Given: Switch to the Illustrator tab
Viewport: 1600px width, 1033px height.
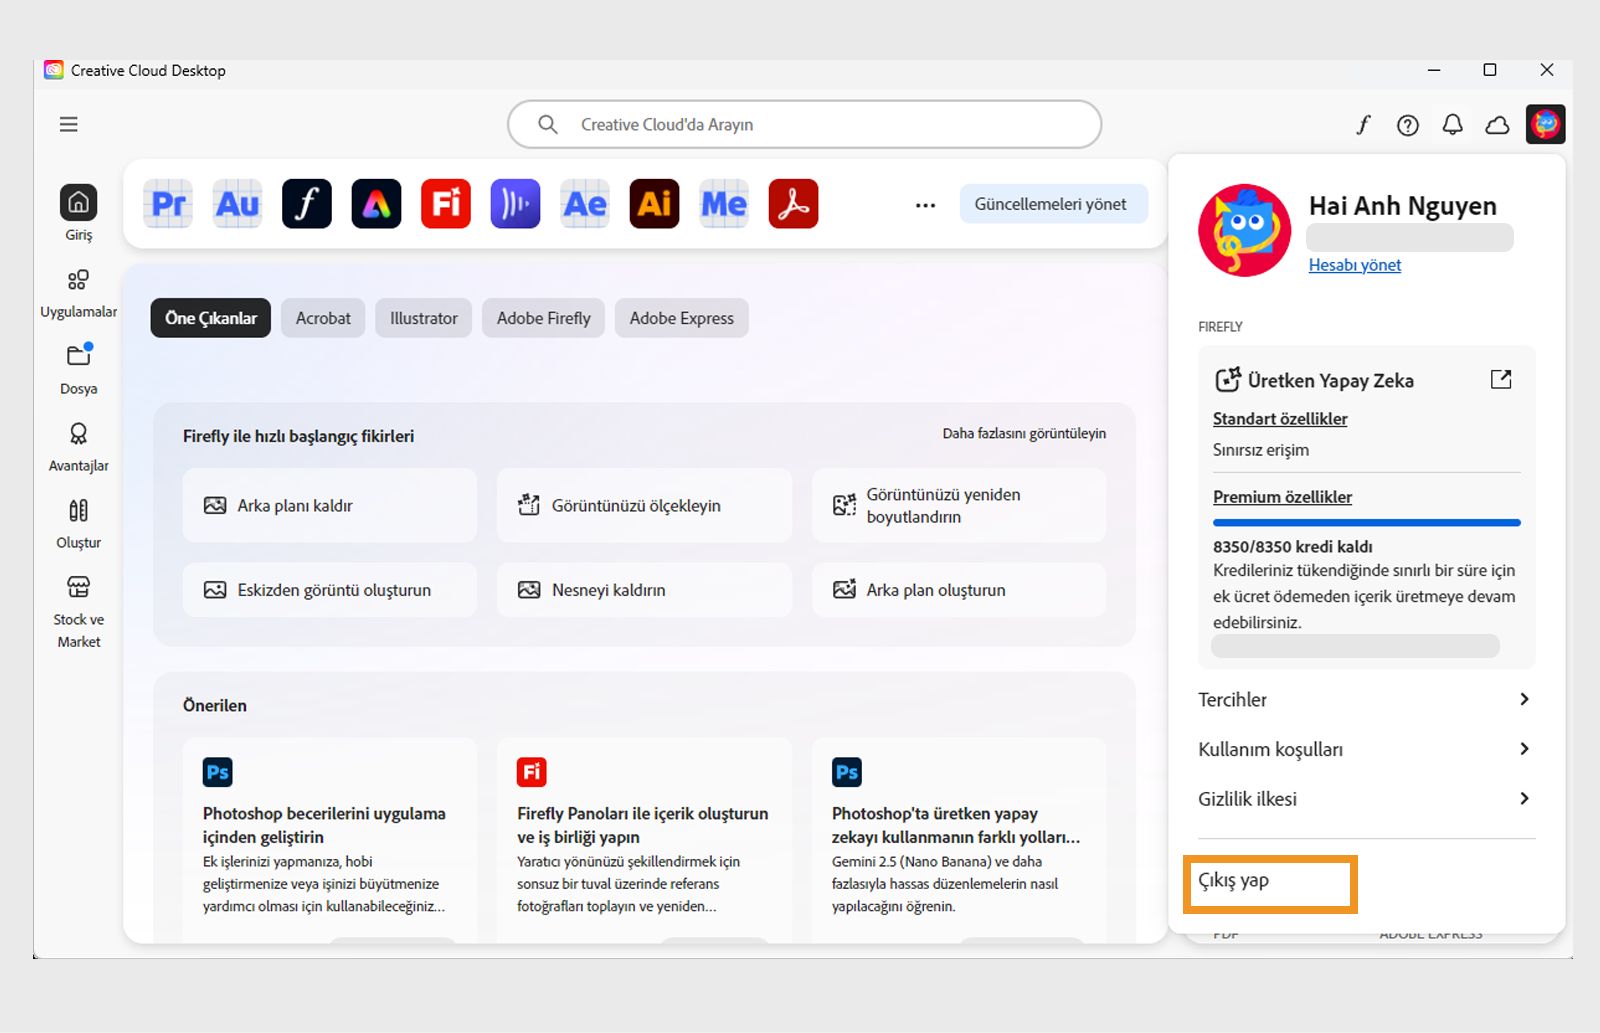Looking at the screenshot, I should pyautogui.click(x=424, y=318).
